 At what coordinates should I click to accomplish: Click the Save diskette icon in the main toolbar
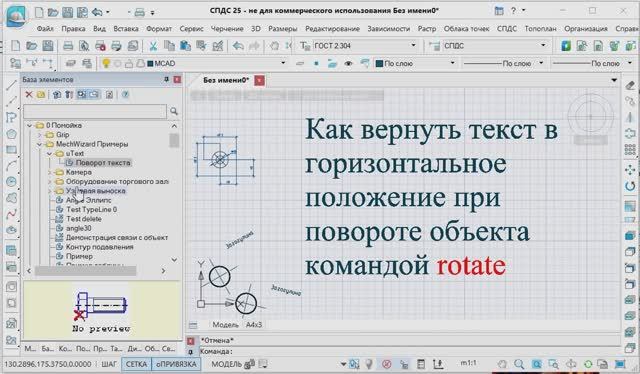[48, 46]
